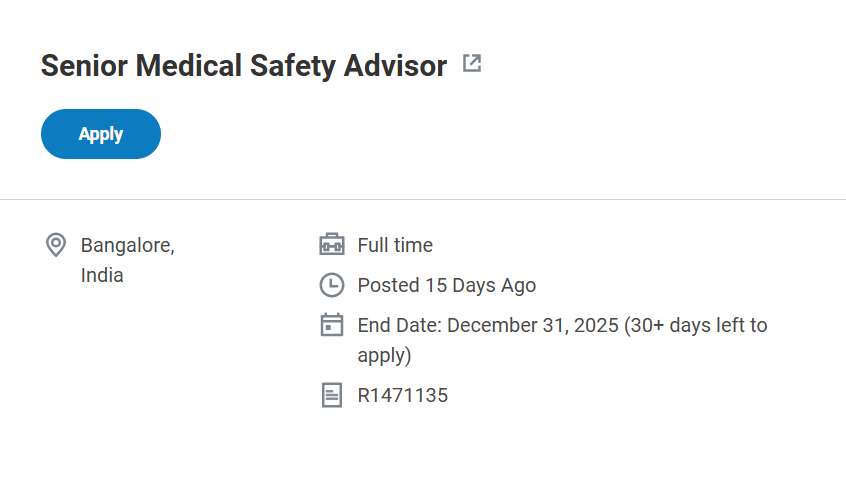846x480 pixels.
Task: Click the Apply button
Action: click(100, 134)
